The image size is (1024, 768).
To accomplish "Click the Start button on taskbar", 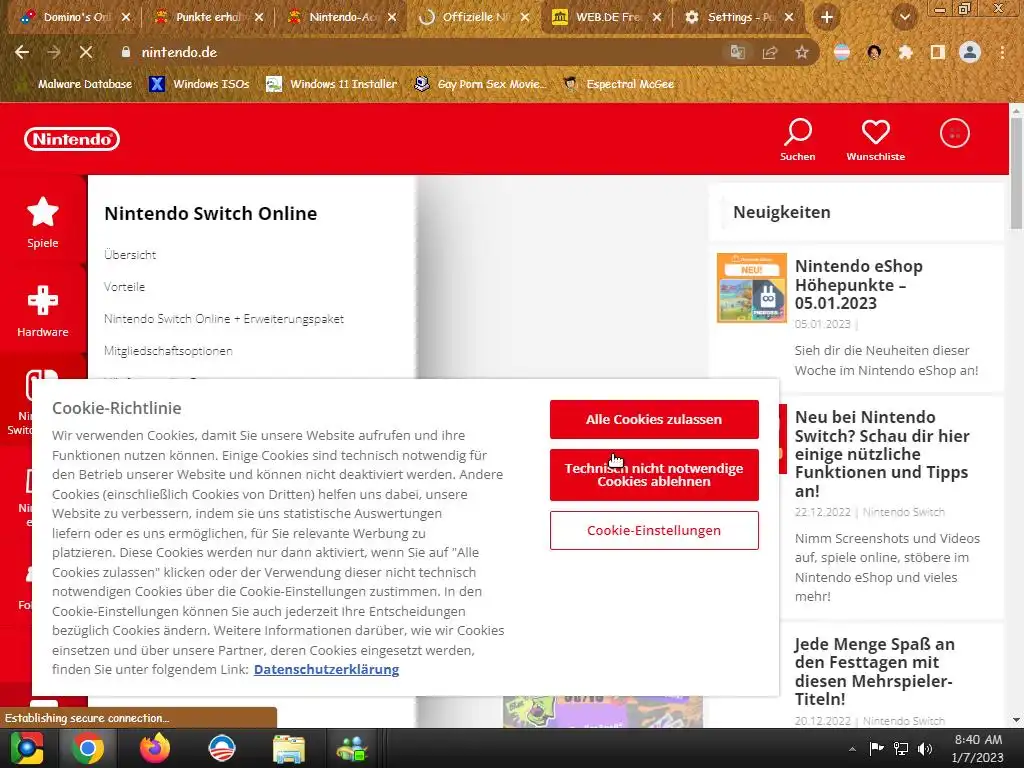I will pyautogui.click(x=26, y=748).
